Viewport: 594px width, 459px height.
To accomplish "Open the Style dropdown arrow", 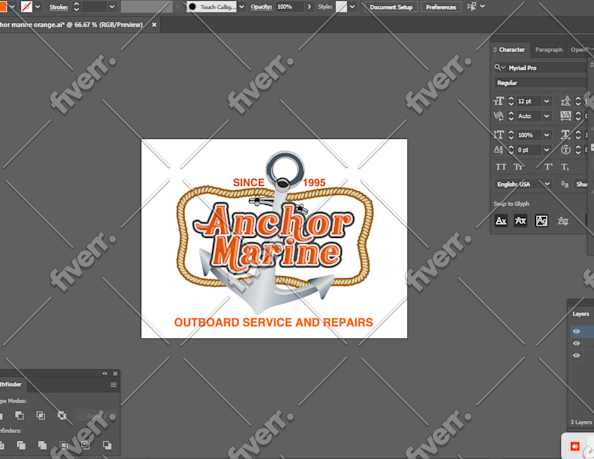I will pyautogui.click(x=353, y=6).
